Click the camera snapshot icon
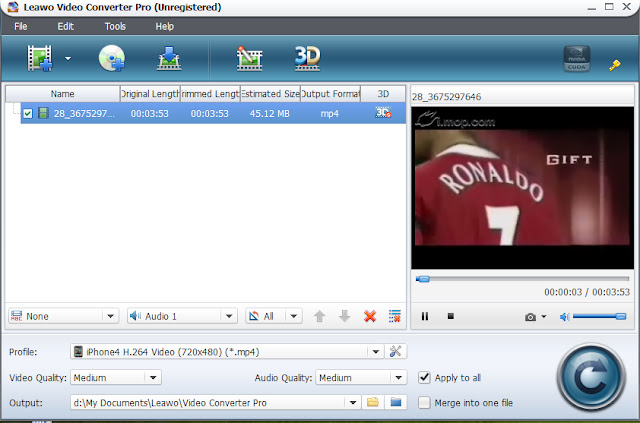Image resolution: width=640 pixels, height=423 pixels. 530,317
